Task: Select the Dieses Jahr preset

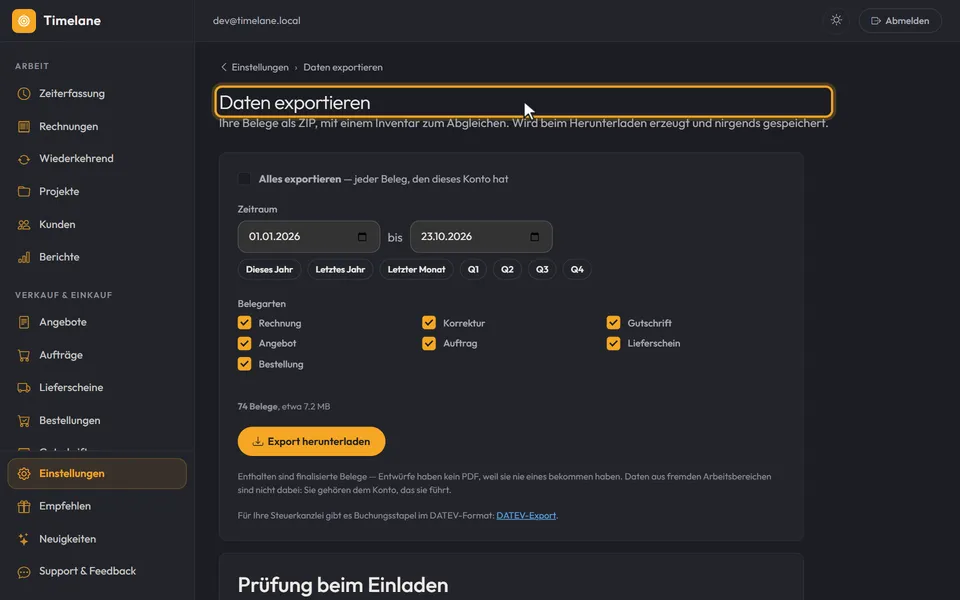Action: pyautogui.click(x=269, y=269)
